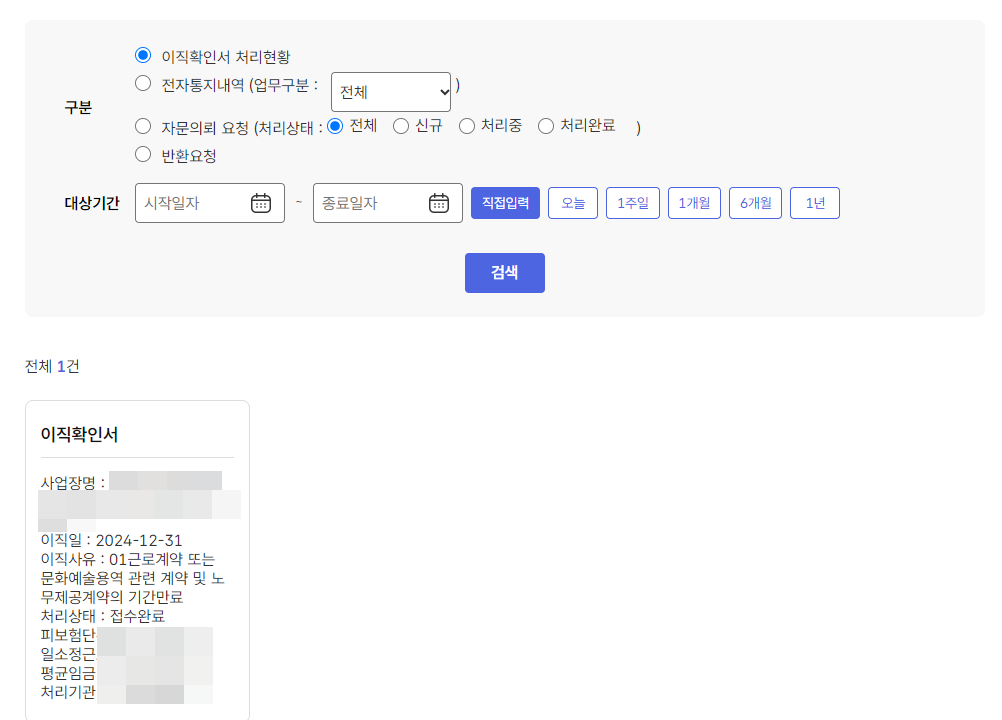Open the 업무구분 전체 dropdown
Screen dimensions: 1002x720
(390, 91)
